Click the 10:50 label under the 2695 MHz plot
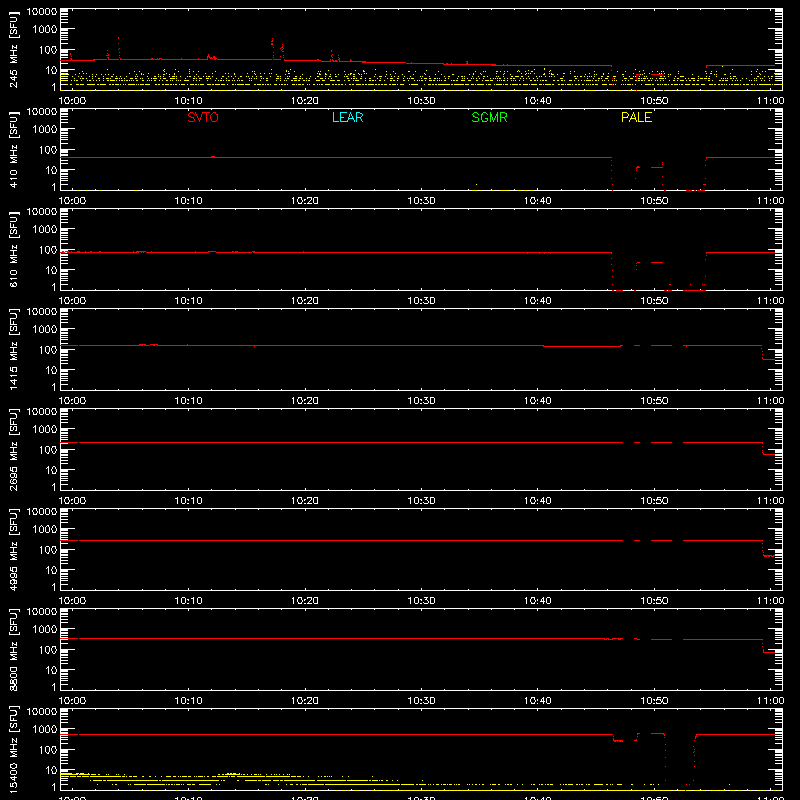This screenshot has width=800, height=800. click(654, 501)
